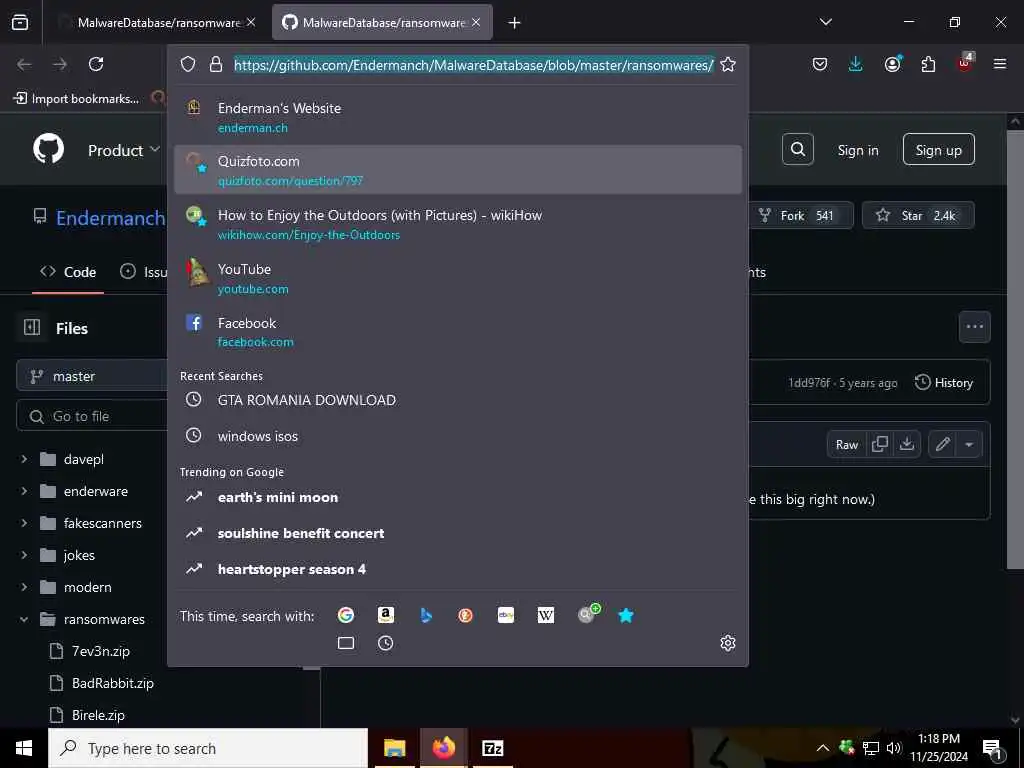Reload the current page

[x=96, y=64]
